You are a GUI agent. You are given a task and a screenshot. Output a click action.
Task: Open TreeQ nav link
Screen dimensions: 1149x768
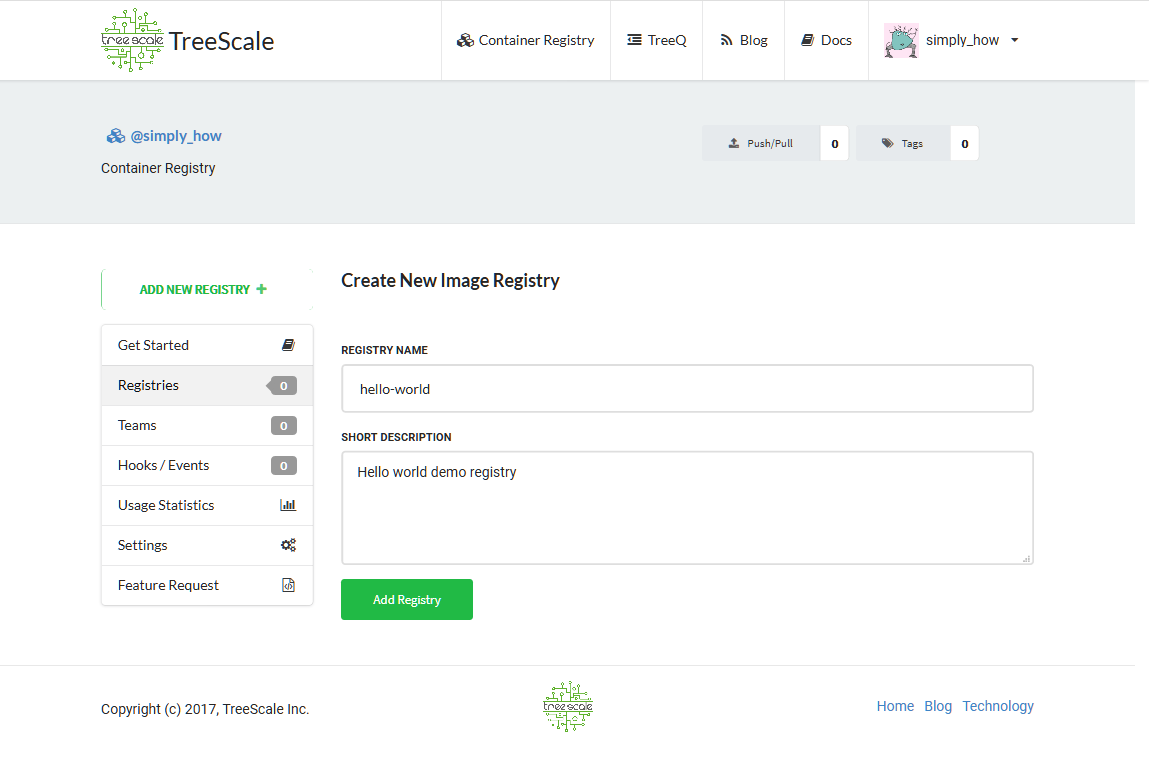pyautogui.click(x=657, y=40)
